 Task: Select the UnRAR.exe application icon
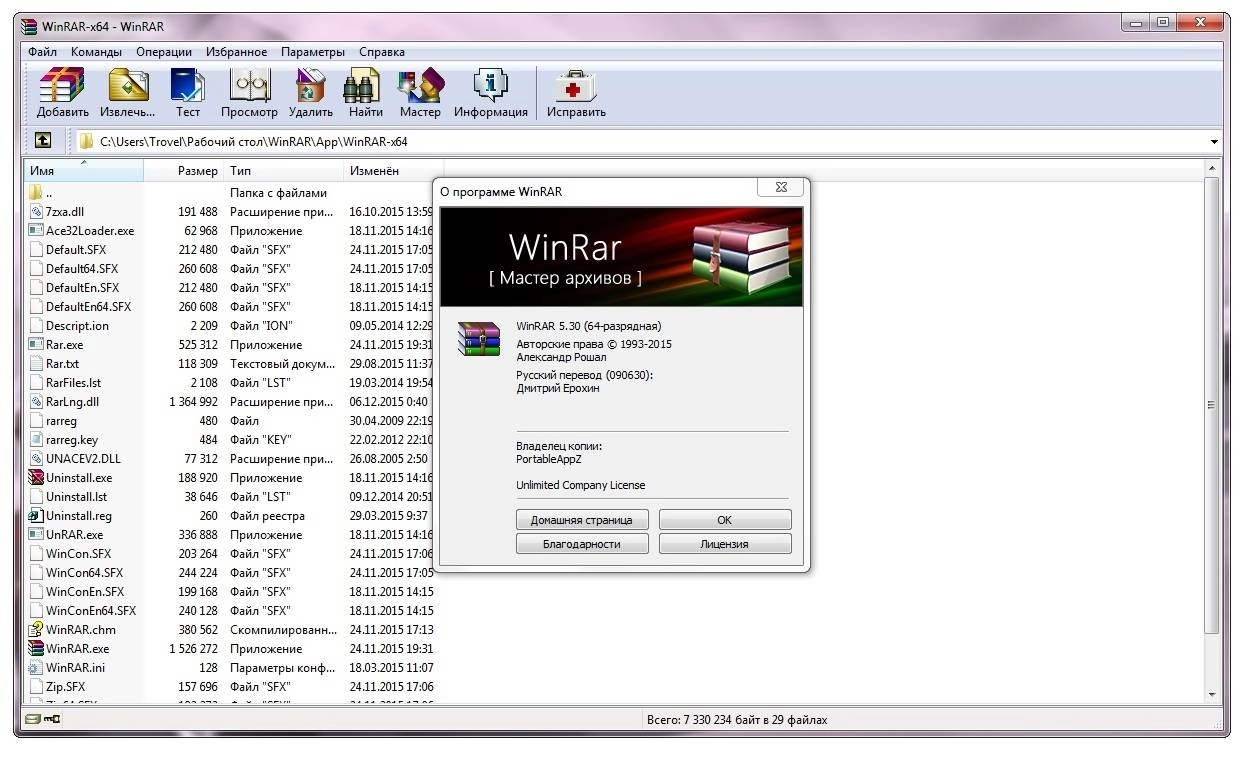click(x=37, y=535)
